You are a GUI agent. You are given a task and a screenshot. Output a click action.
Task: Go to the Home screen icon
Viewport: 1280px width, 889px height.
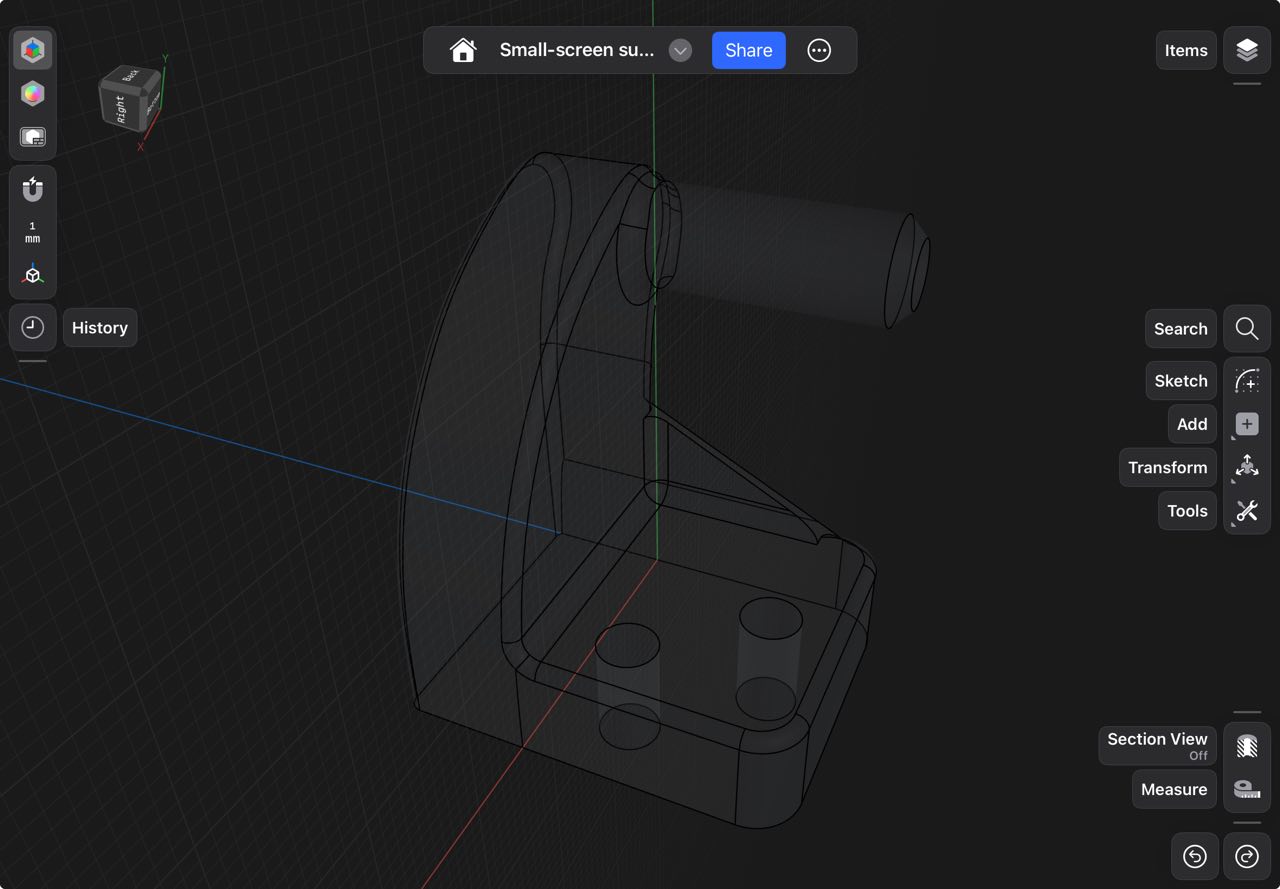463,50
